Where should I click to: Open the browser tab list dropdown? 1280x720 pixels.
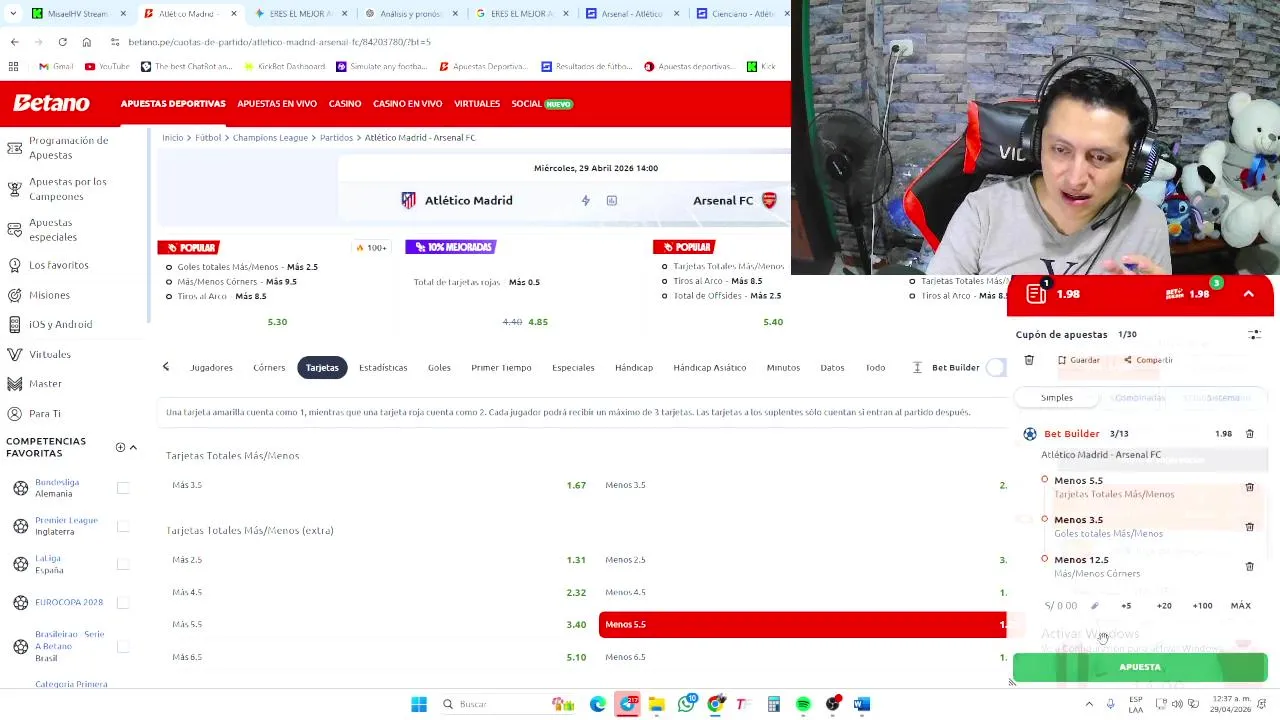(x=13, y=14)
